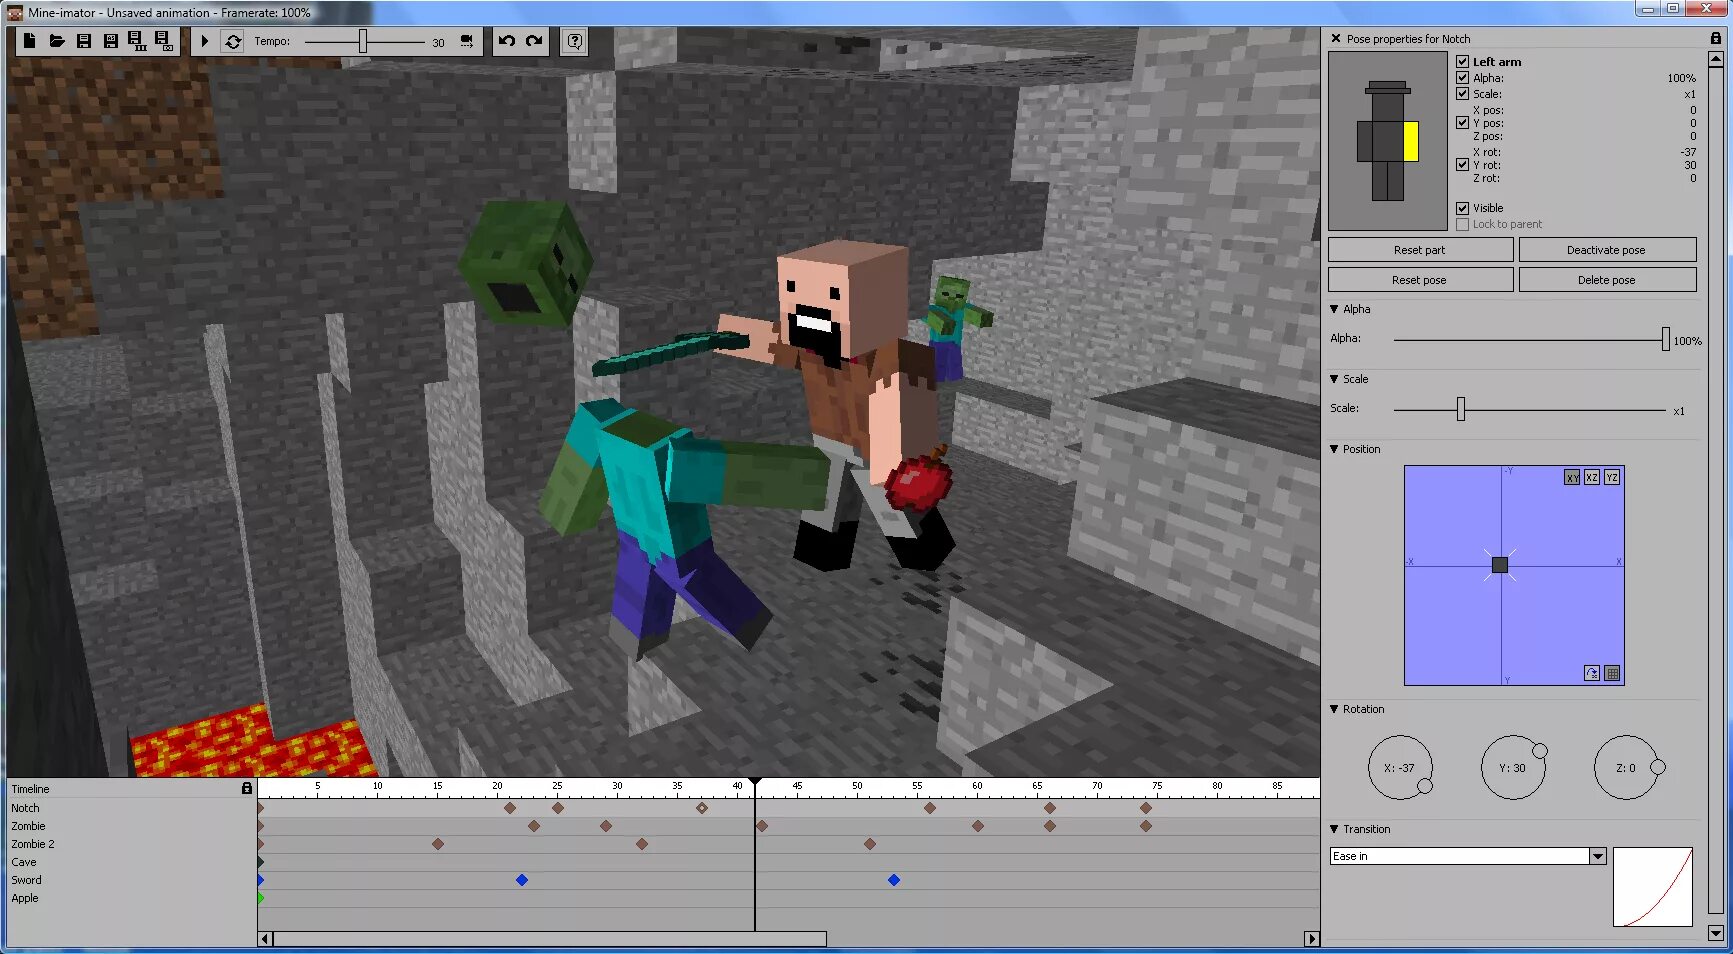This screenshot has width=1733, height=954.
Task: Check Lock to parent checkbox
Action: coord(1462,224)
